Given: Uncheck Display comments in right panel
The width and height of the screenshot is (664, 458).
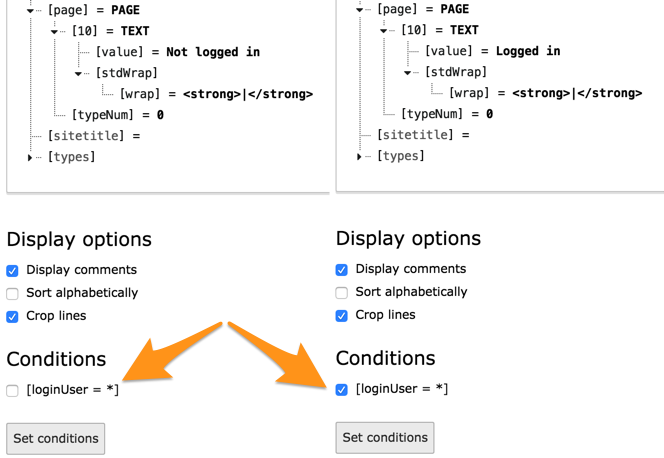Looking at the screenshot, I should pos(342,270).
